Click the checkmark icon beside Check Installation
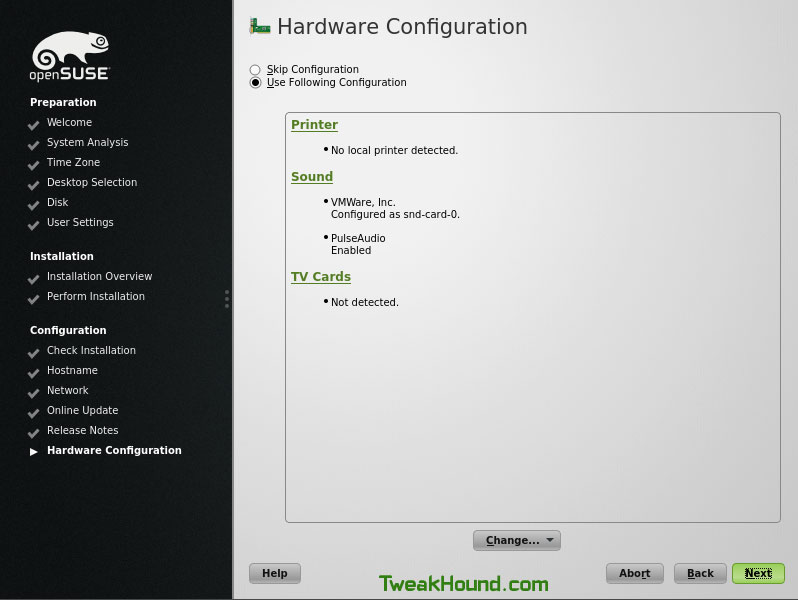Screen dimensions: 798x600 pos(34,353)
